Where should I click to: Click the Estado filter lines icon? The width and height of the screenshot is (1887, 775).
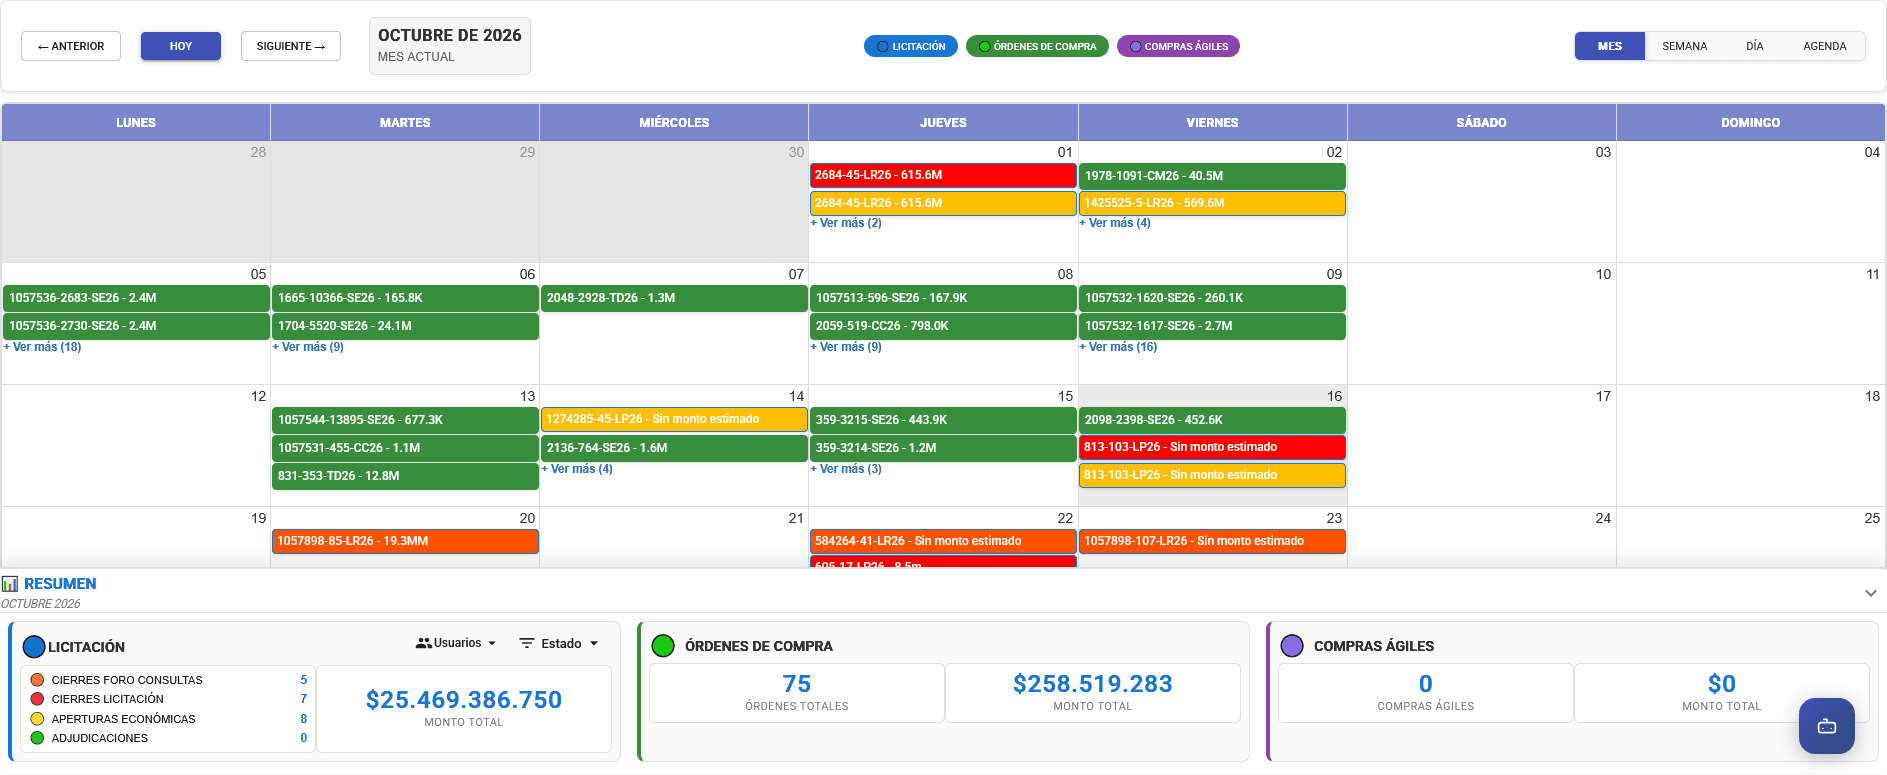[527, 643]
